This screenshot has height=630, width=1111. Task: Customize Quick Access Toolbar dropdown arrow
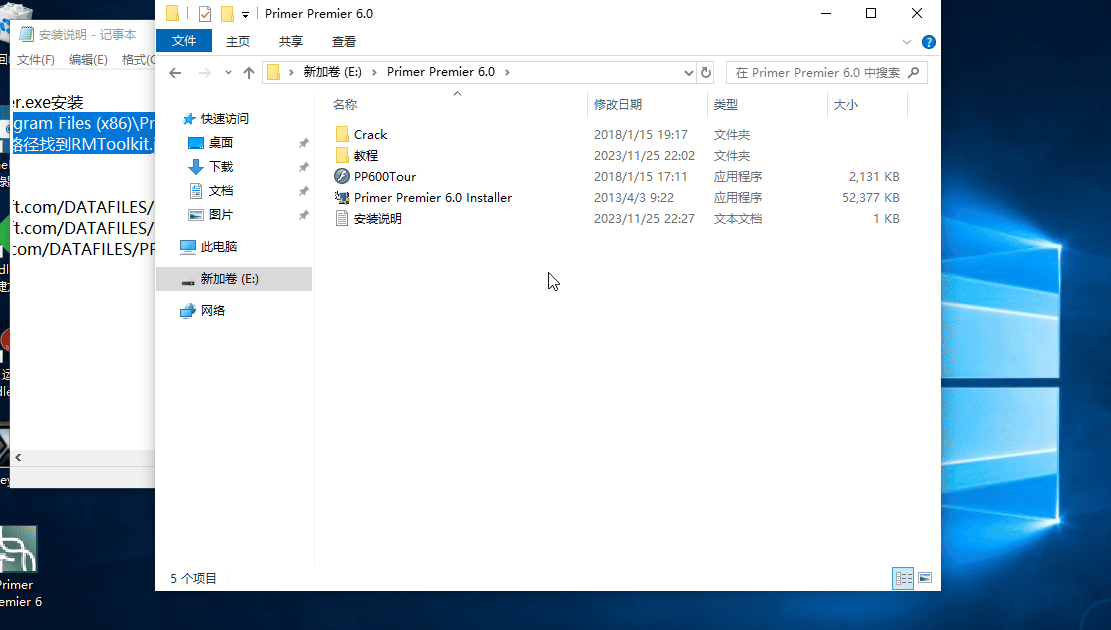[x=245, y=14]
